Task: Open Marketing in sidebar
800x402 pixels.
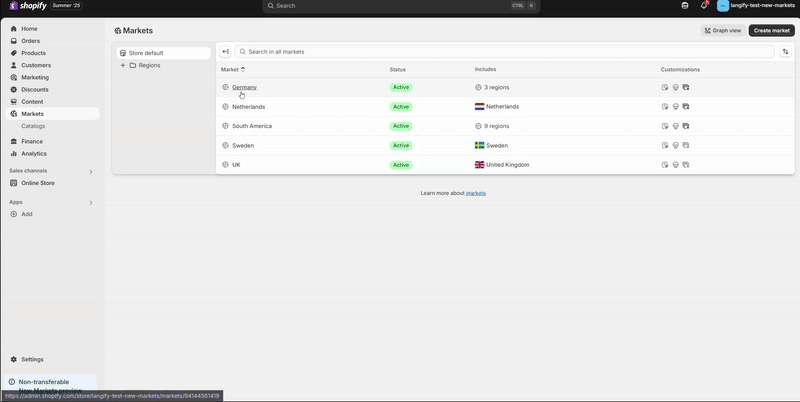Action: click(x=35, y=78)
